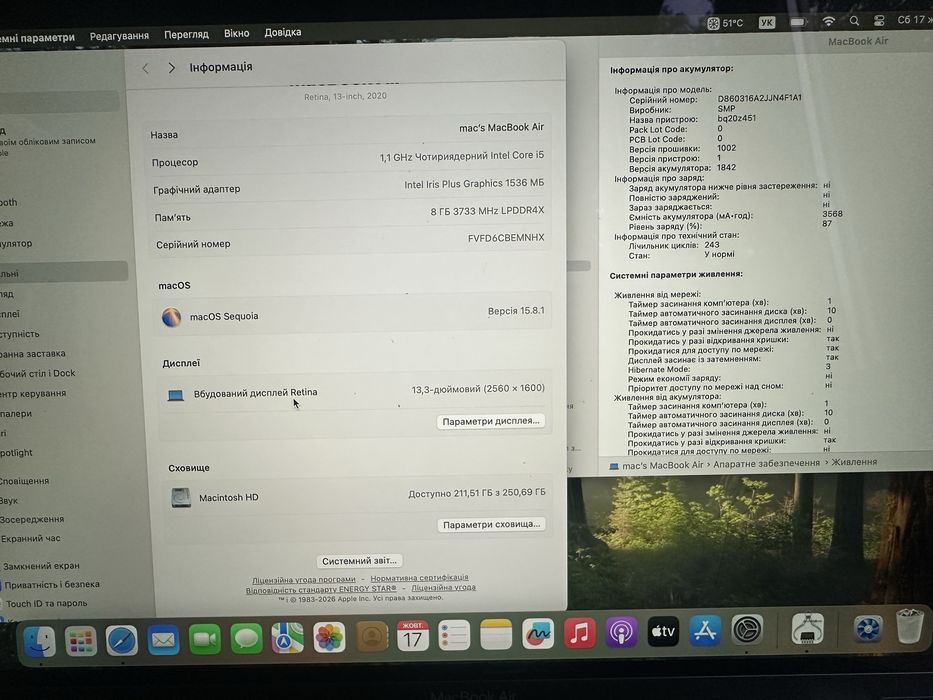Viewport: 933px width, 700px height.
Task: Select Touch ID та пароль in sidebar
Action: (x=46, y=604)
